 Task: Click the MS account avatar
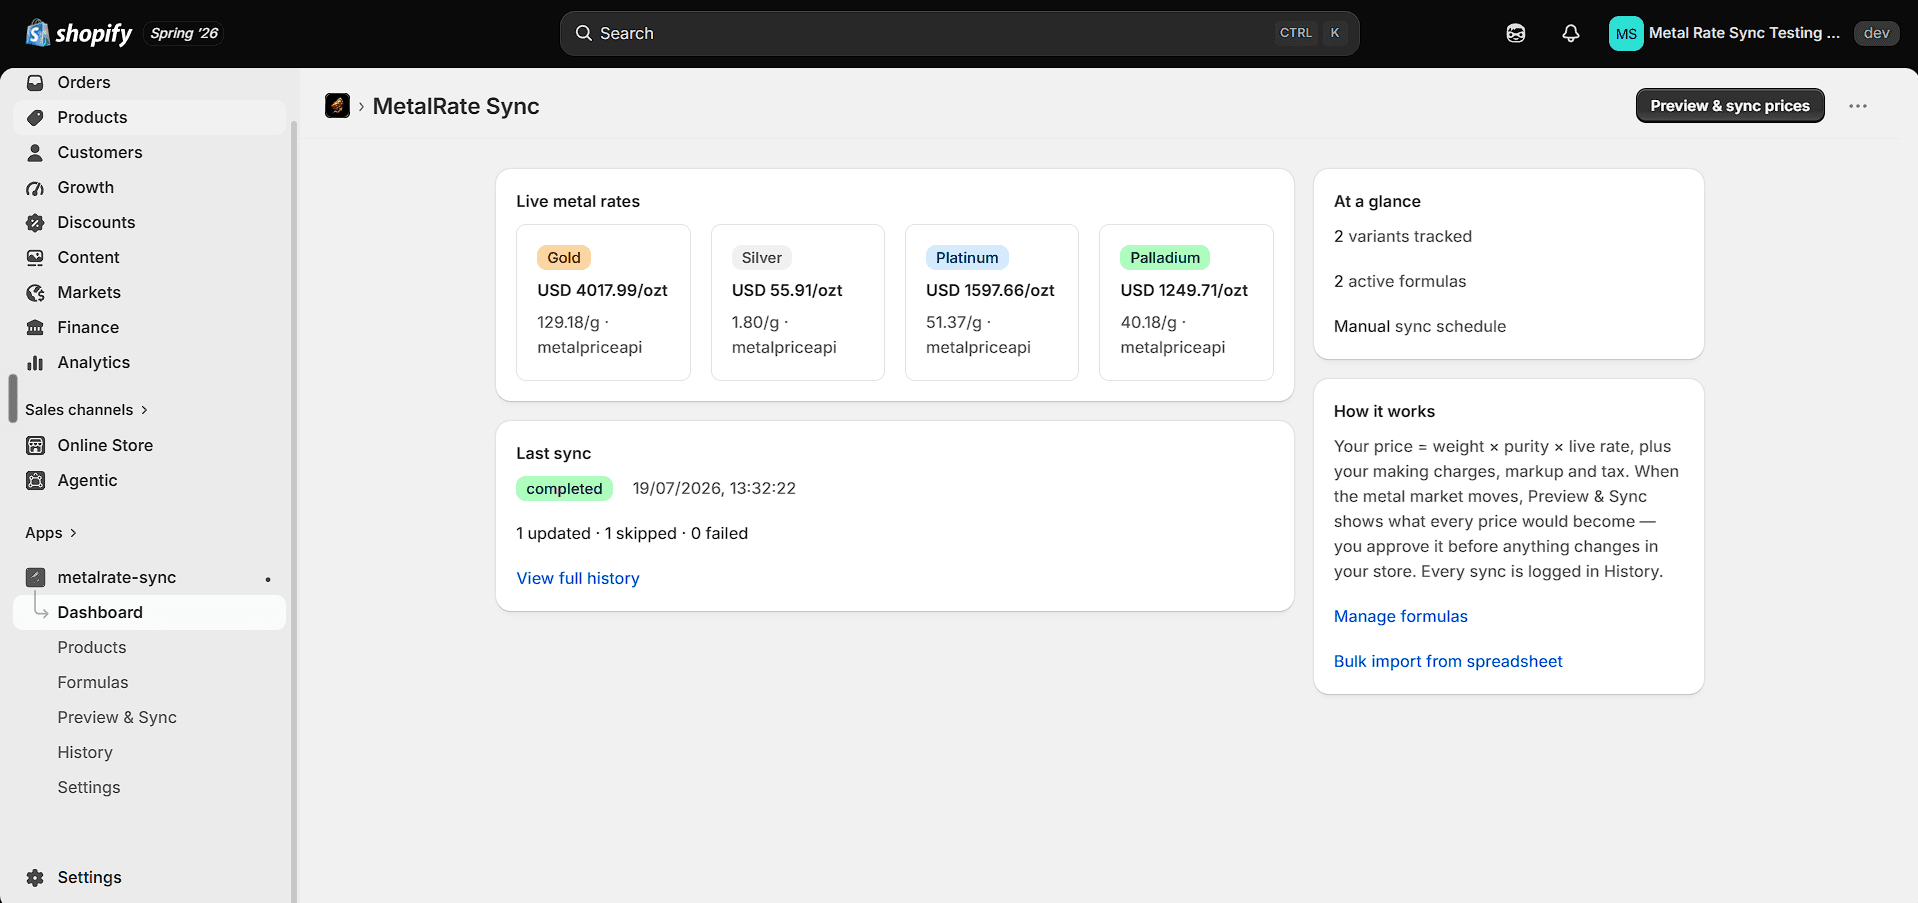[1626, 33]
